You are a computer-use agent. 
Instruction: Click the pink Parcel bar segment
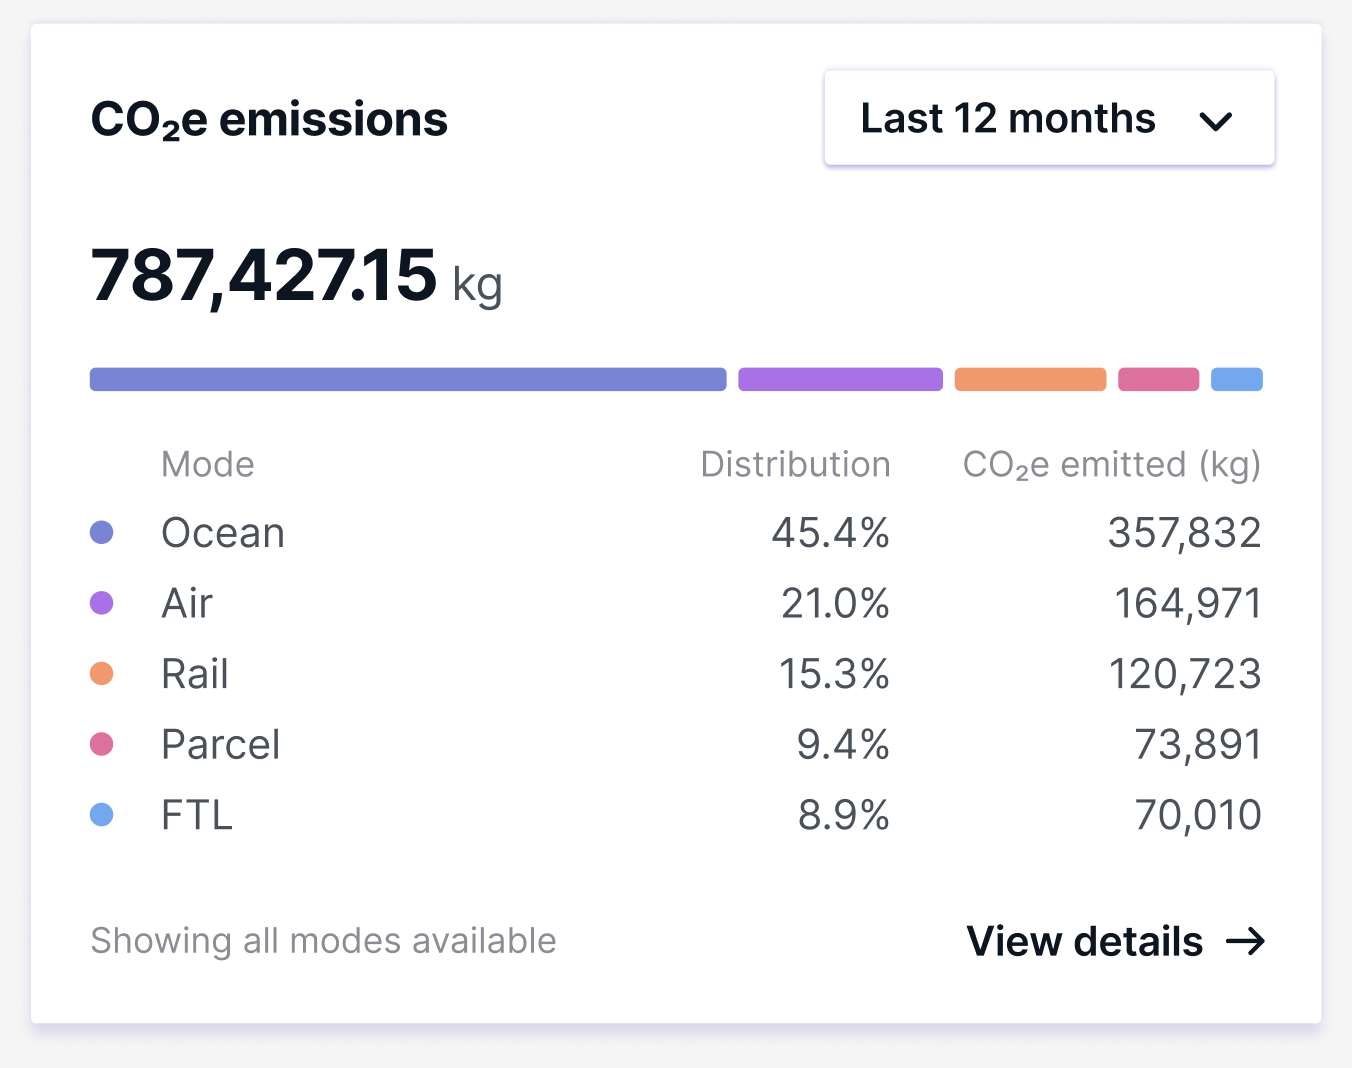pos(1158,380)
